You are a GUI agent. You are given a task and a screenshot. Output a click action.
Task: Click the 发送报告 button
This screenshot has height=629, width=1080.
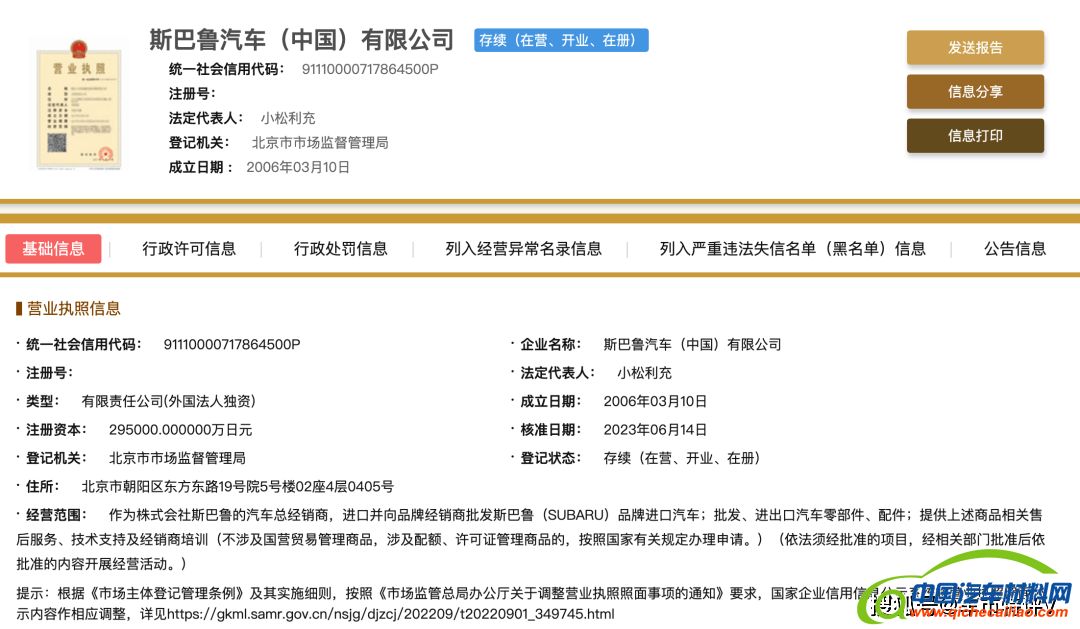[x=974, y=48]
